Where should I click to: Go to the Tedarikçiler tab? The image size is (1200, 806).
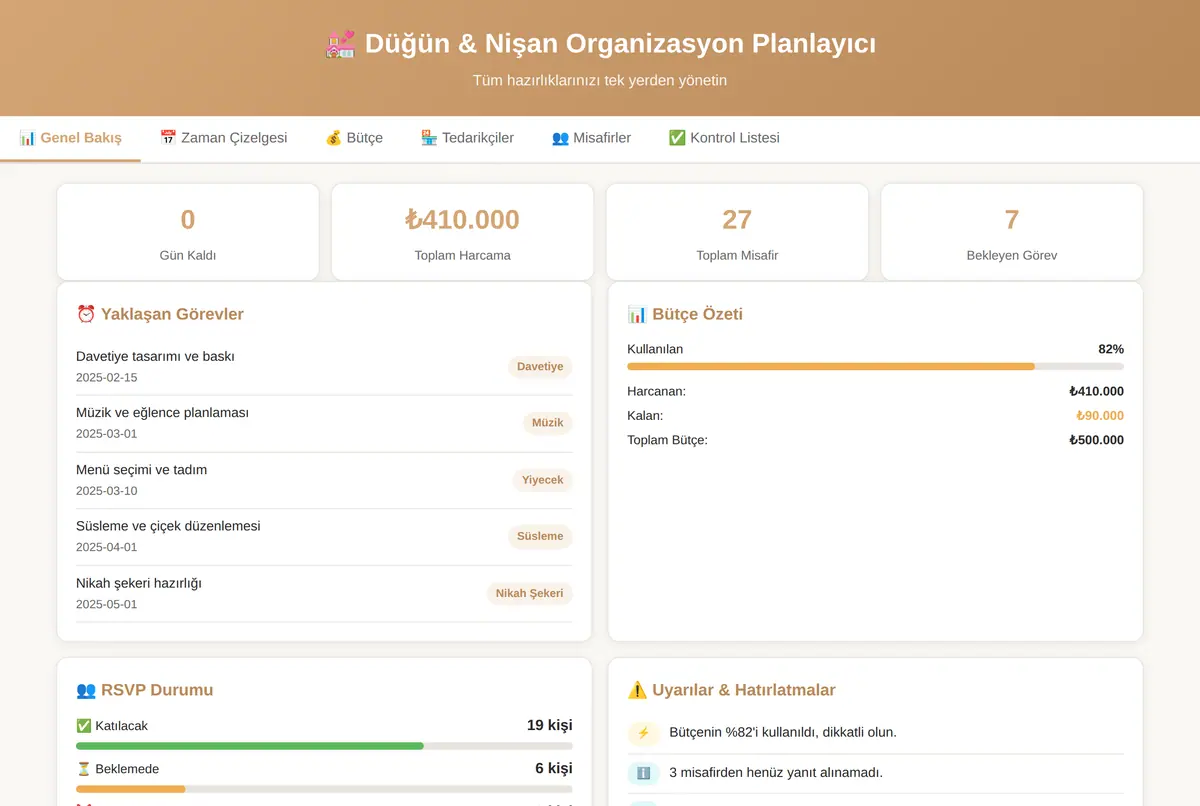point(467,138)
